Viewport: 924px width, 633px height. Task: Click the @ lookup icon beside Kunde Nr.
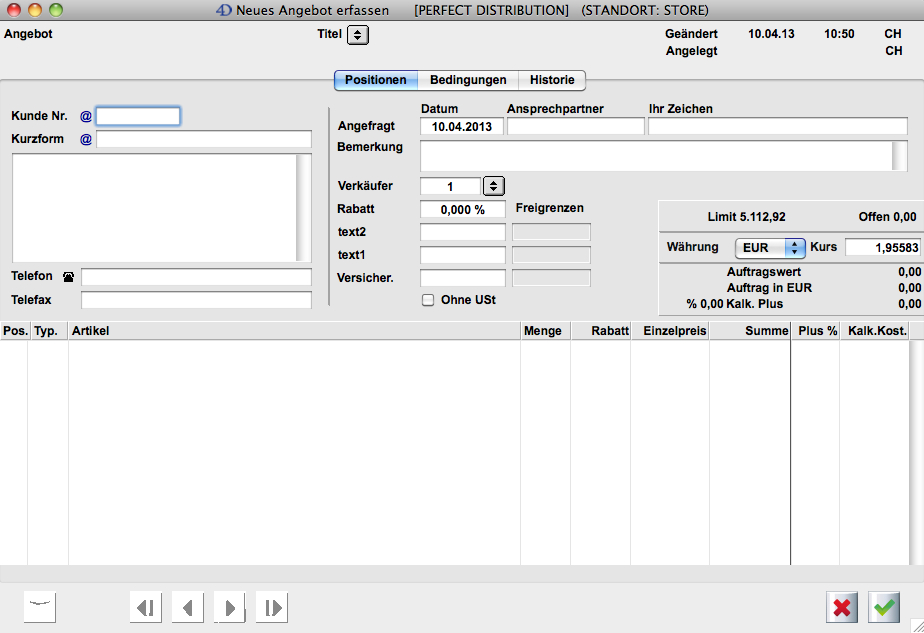pos(85,117)
